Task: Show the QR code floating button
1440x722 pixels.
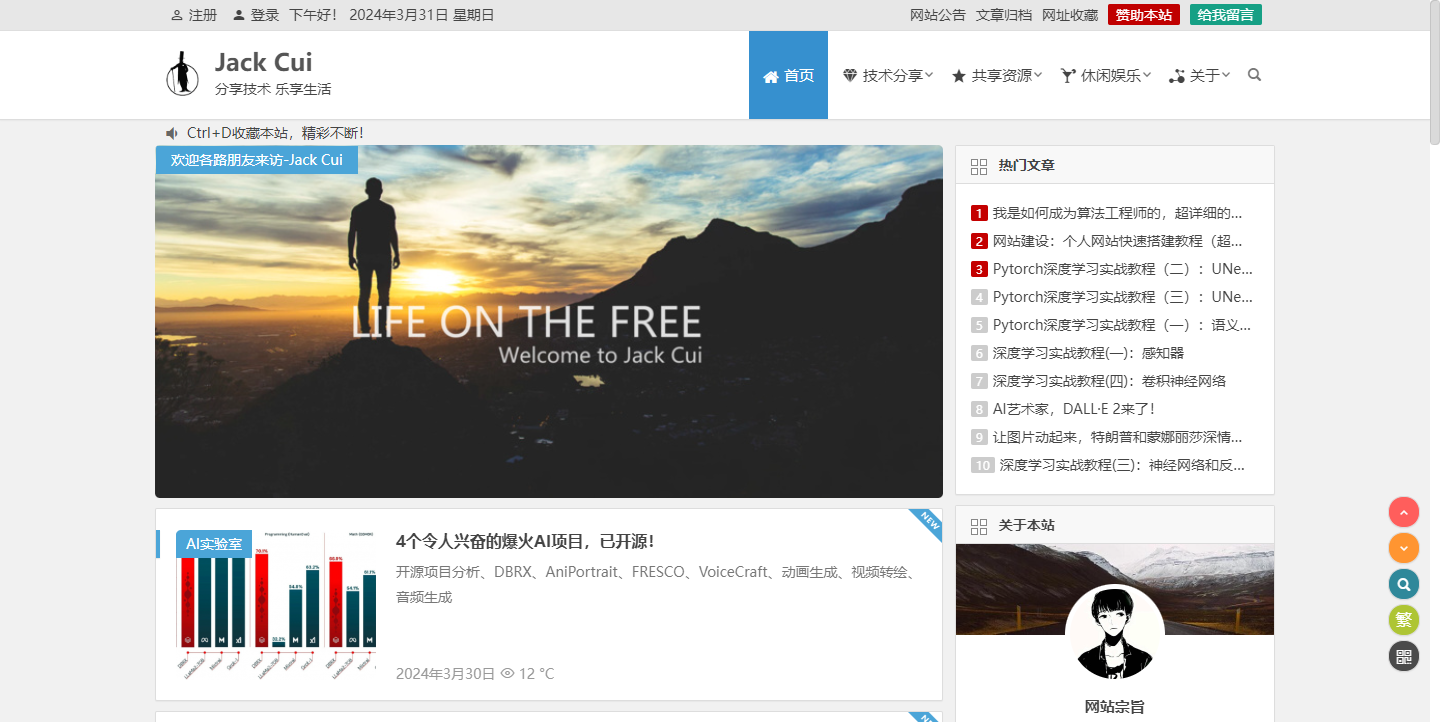Action: (x=1404, y=656)
